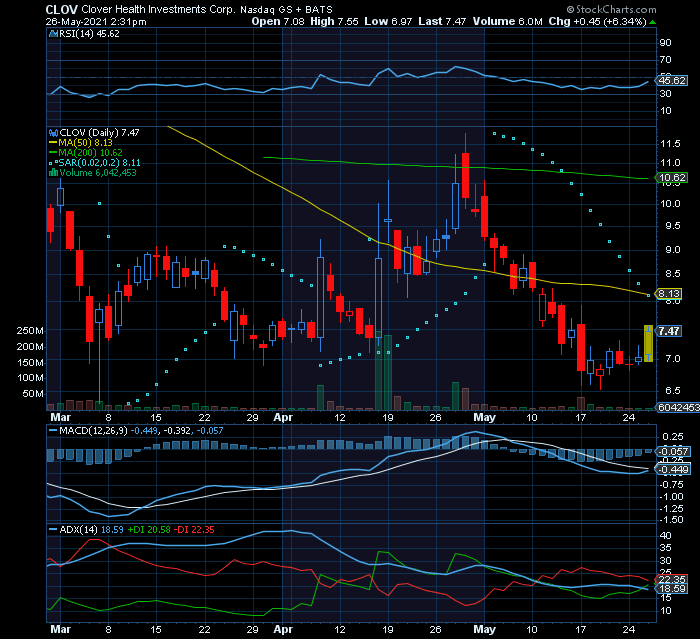Screen dimensions: 700x639
Task: Click the -0.449 MACD tag on axis
Action: click(673, 470)
